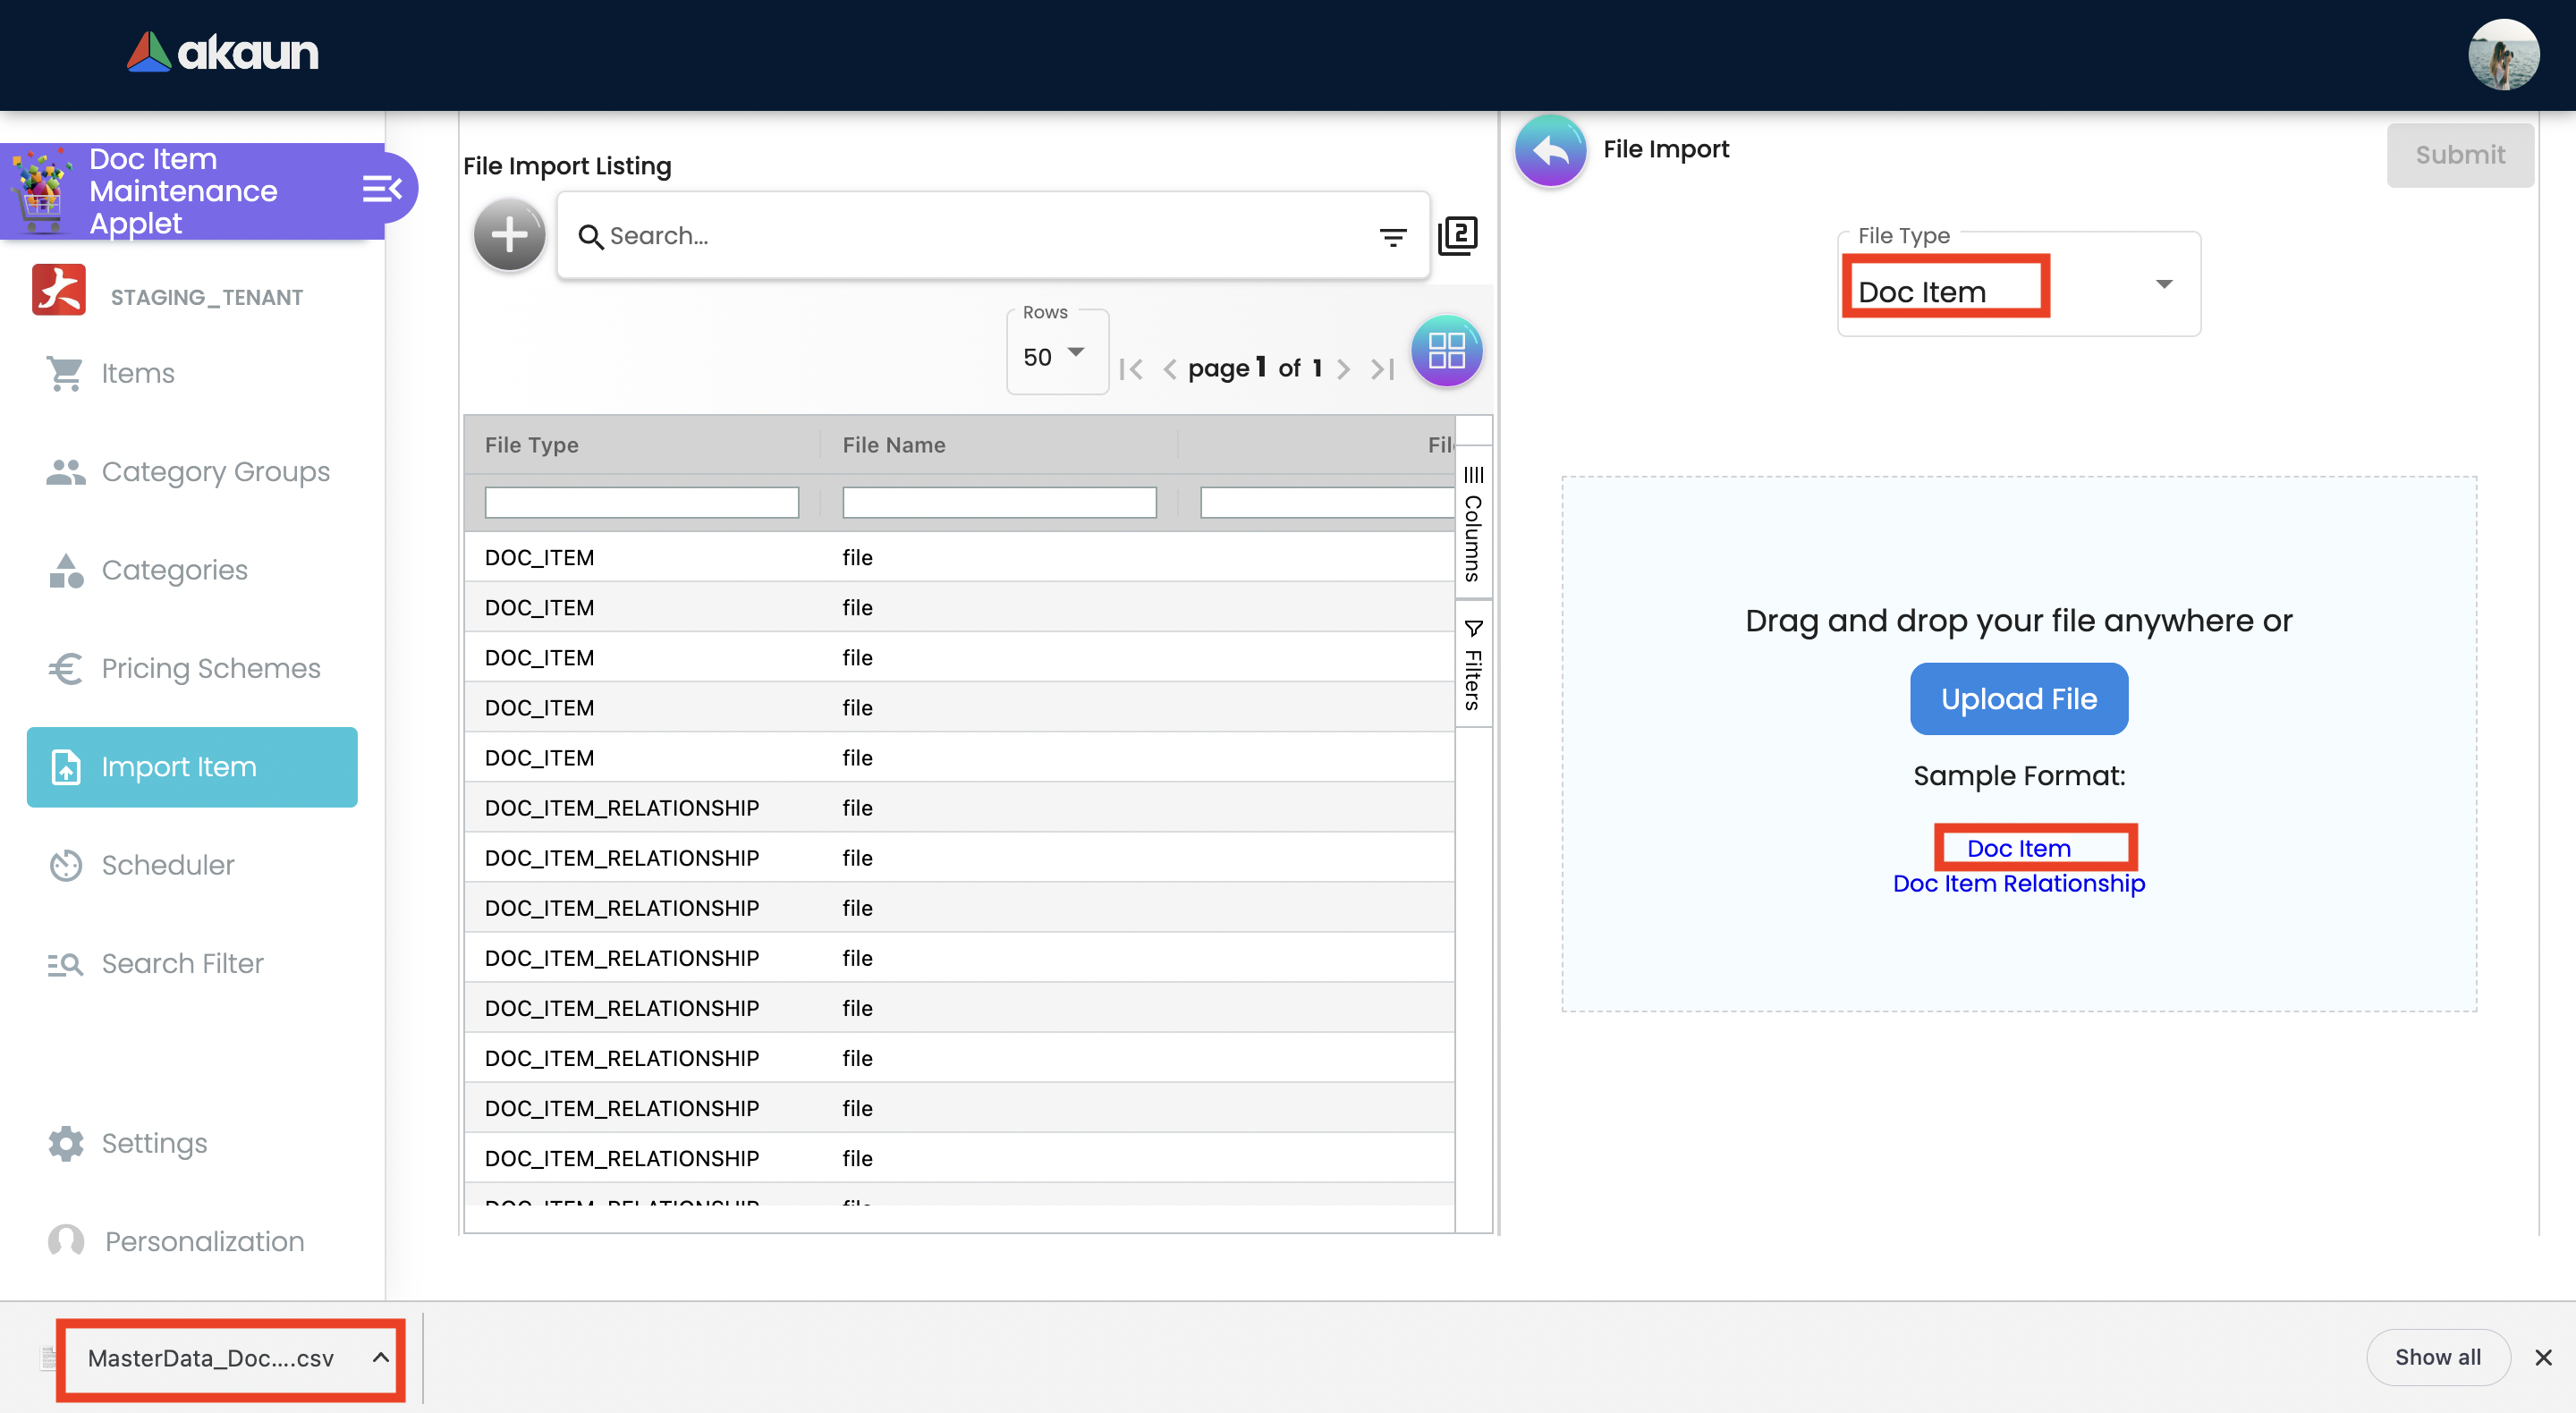Open Scheduler in the sidebar
The height and width of the screenshot is (1413, 2576).
[x=168, y=865]
